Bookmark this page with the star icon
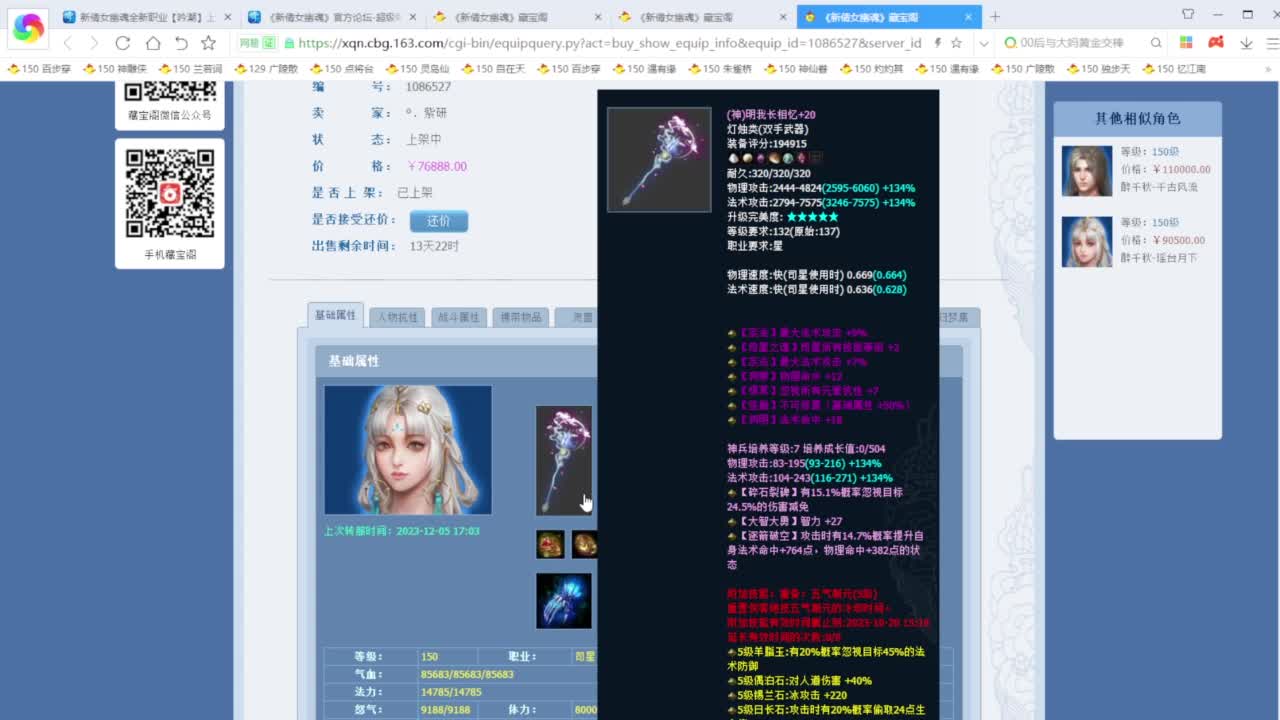This screenshot has height=720, width=1280. [x=208, y=43]
